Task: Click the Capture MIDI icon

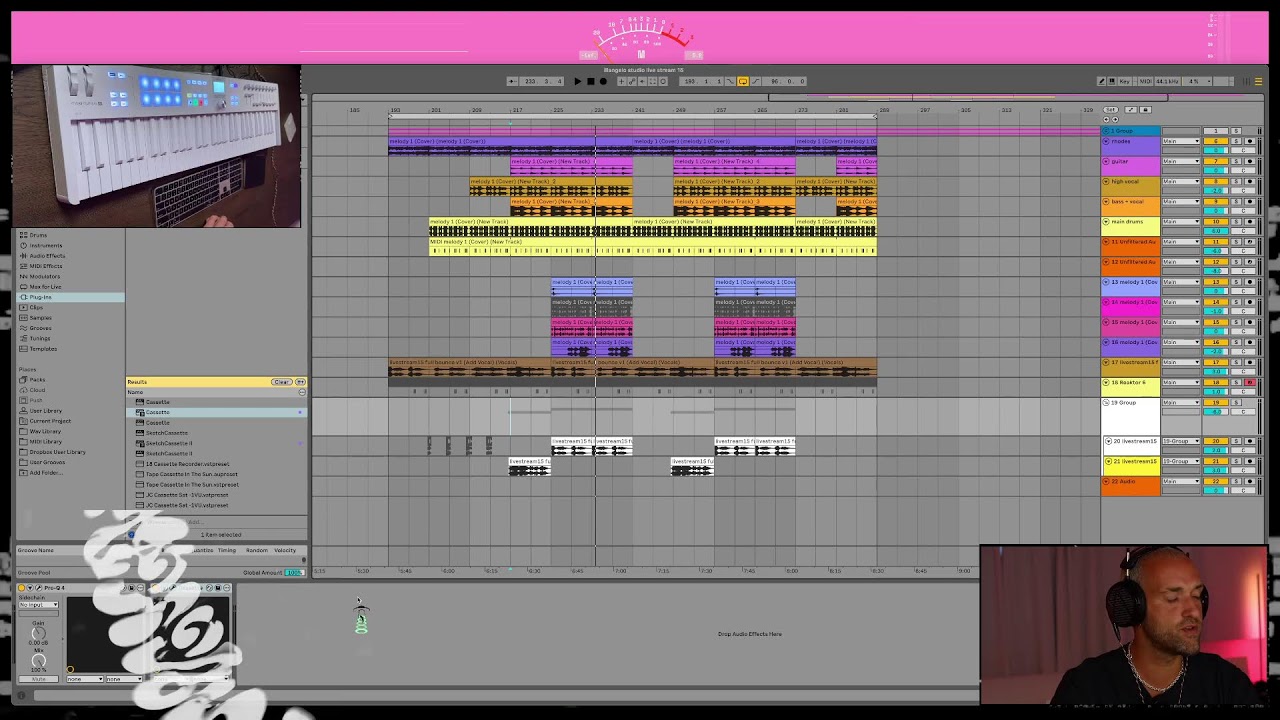Action: click(652, 81)
